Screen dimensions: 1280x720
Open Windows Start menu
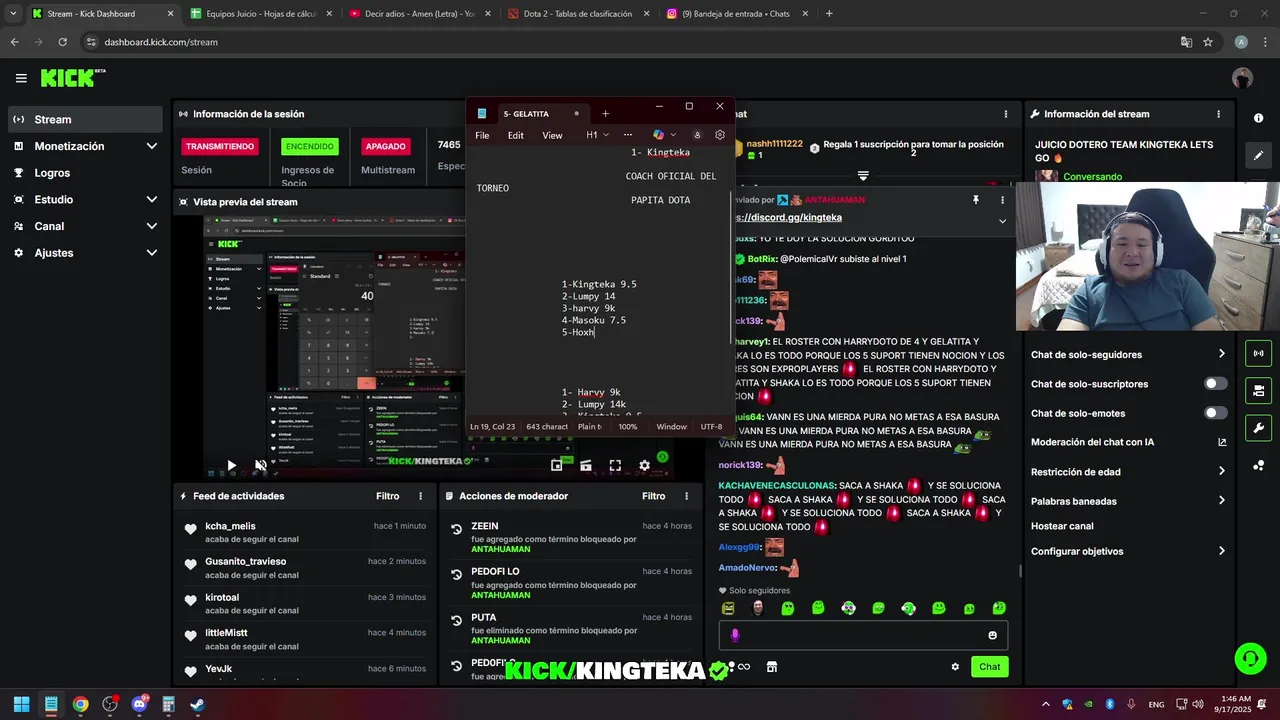[x=21, y=704]
